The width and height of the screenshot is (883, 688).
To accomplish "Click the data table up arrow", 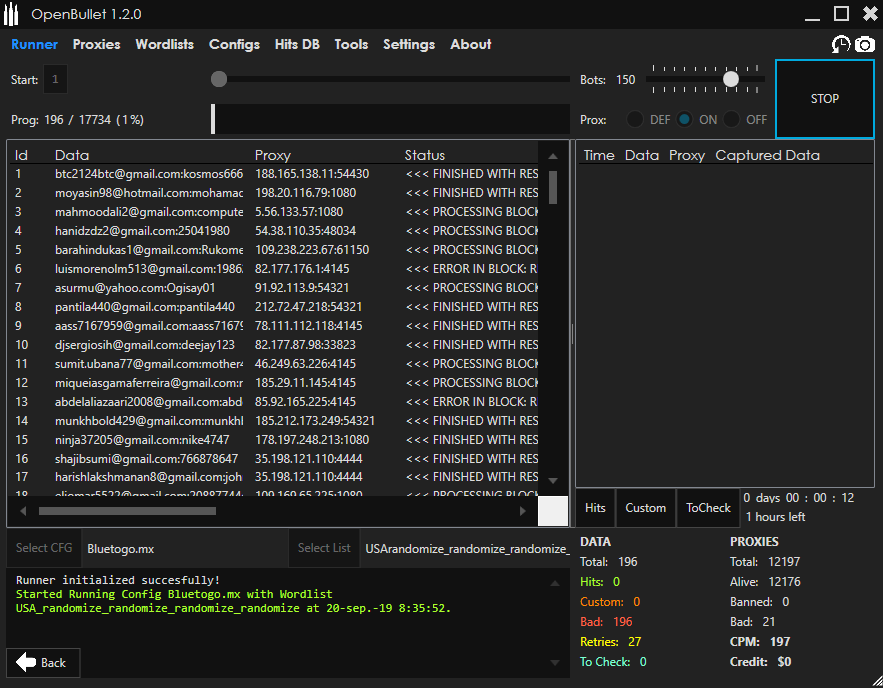I will pyautogui.click(x=553, y=156).
